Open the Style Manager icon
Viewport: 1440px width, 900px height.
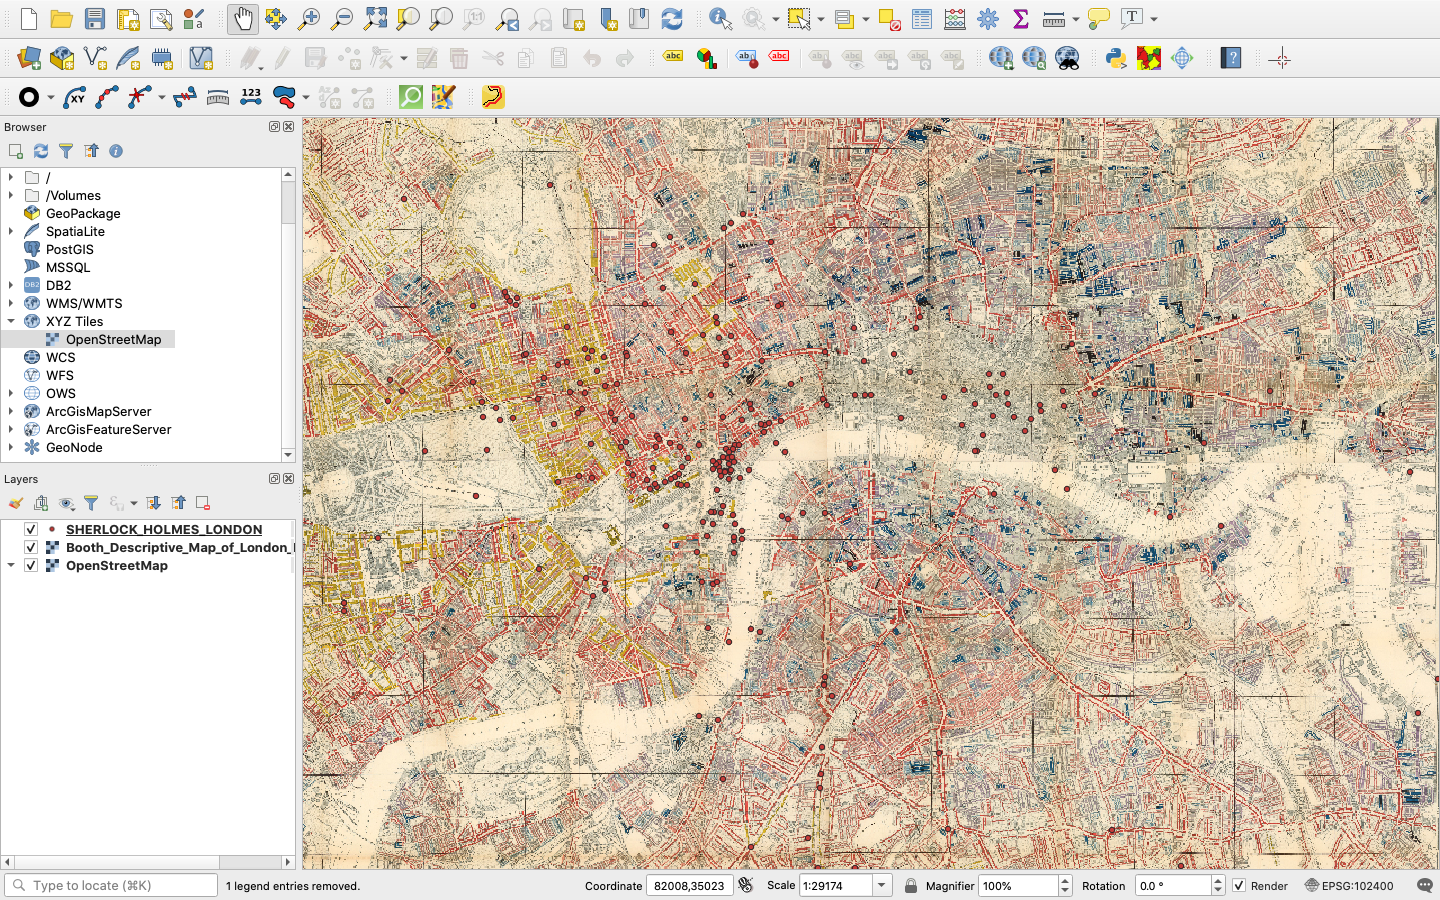[x=194, y=19]
